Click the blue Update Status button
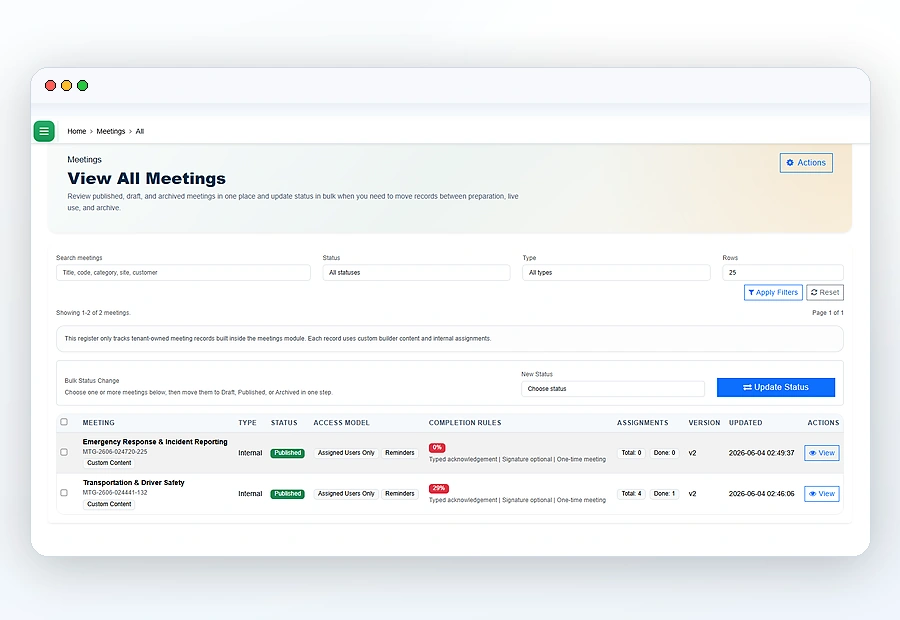The width and height of the screenshot is (900, 620). coord(775,387)
